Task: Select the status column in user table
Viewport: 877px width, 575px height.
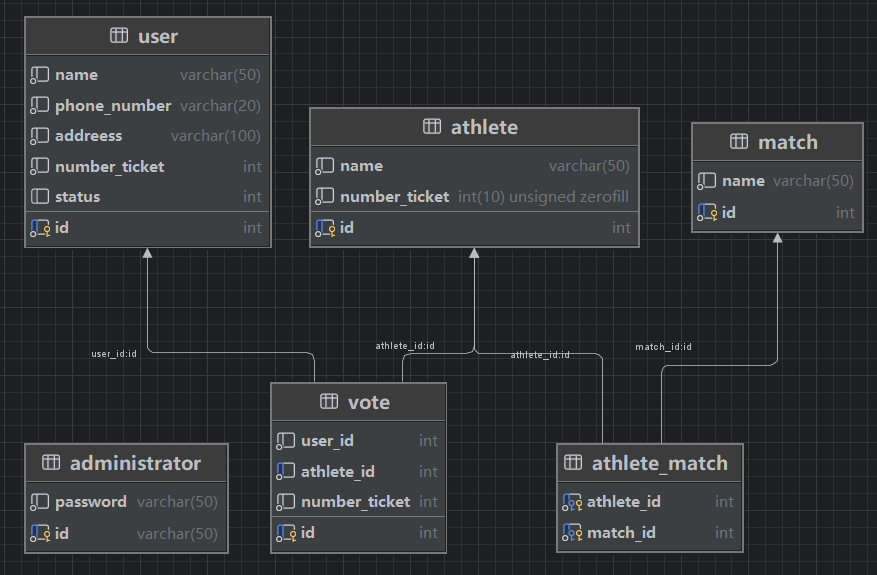Action: pos(78,197)
